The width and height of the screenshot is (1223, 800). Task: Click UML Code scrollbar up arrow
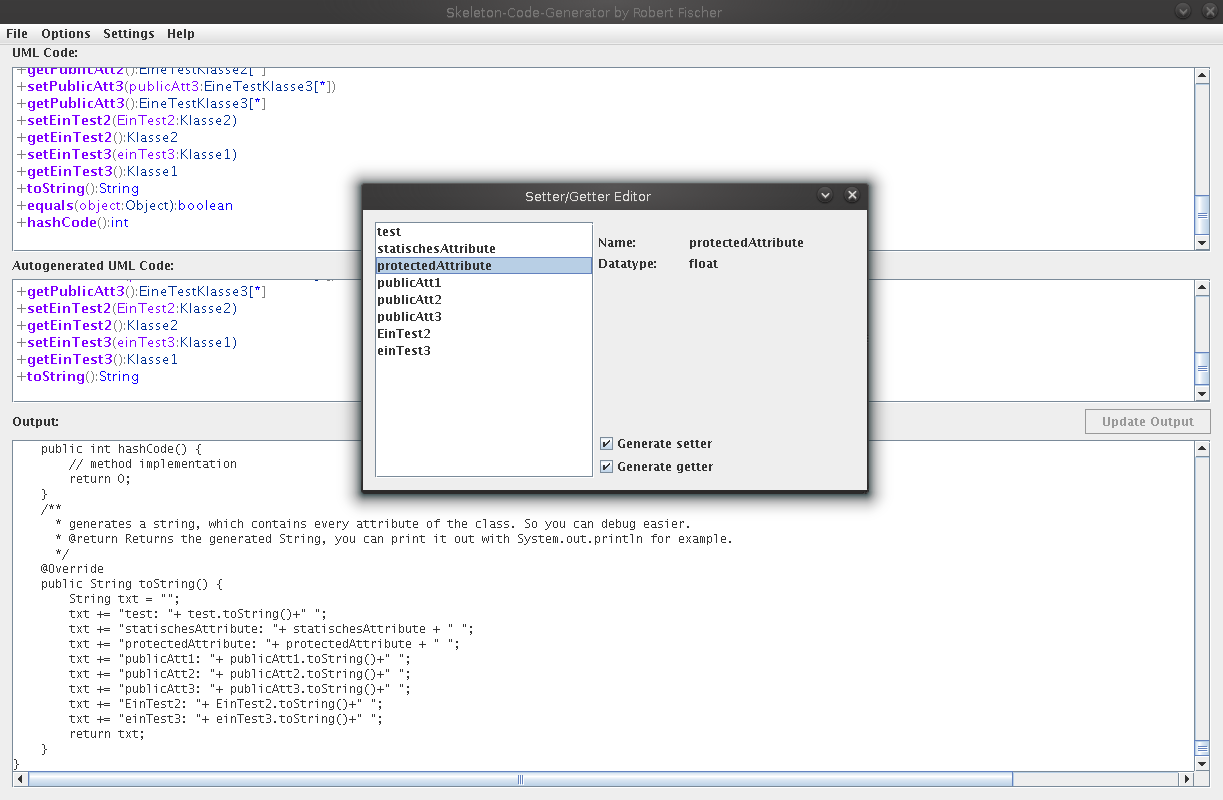[1202, 75]
